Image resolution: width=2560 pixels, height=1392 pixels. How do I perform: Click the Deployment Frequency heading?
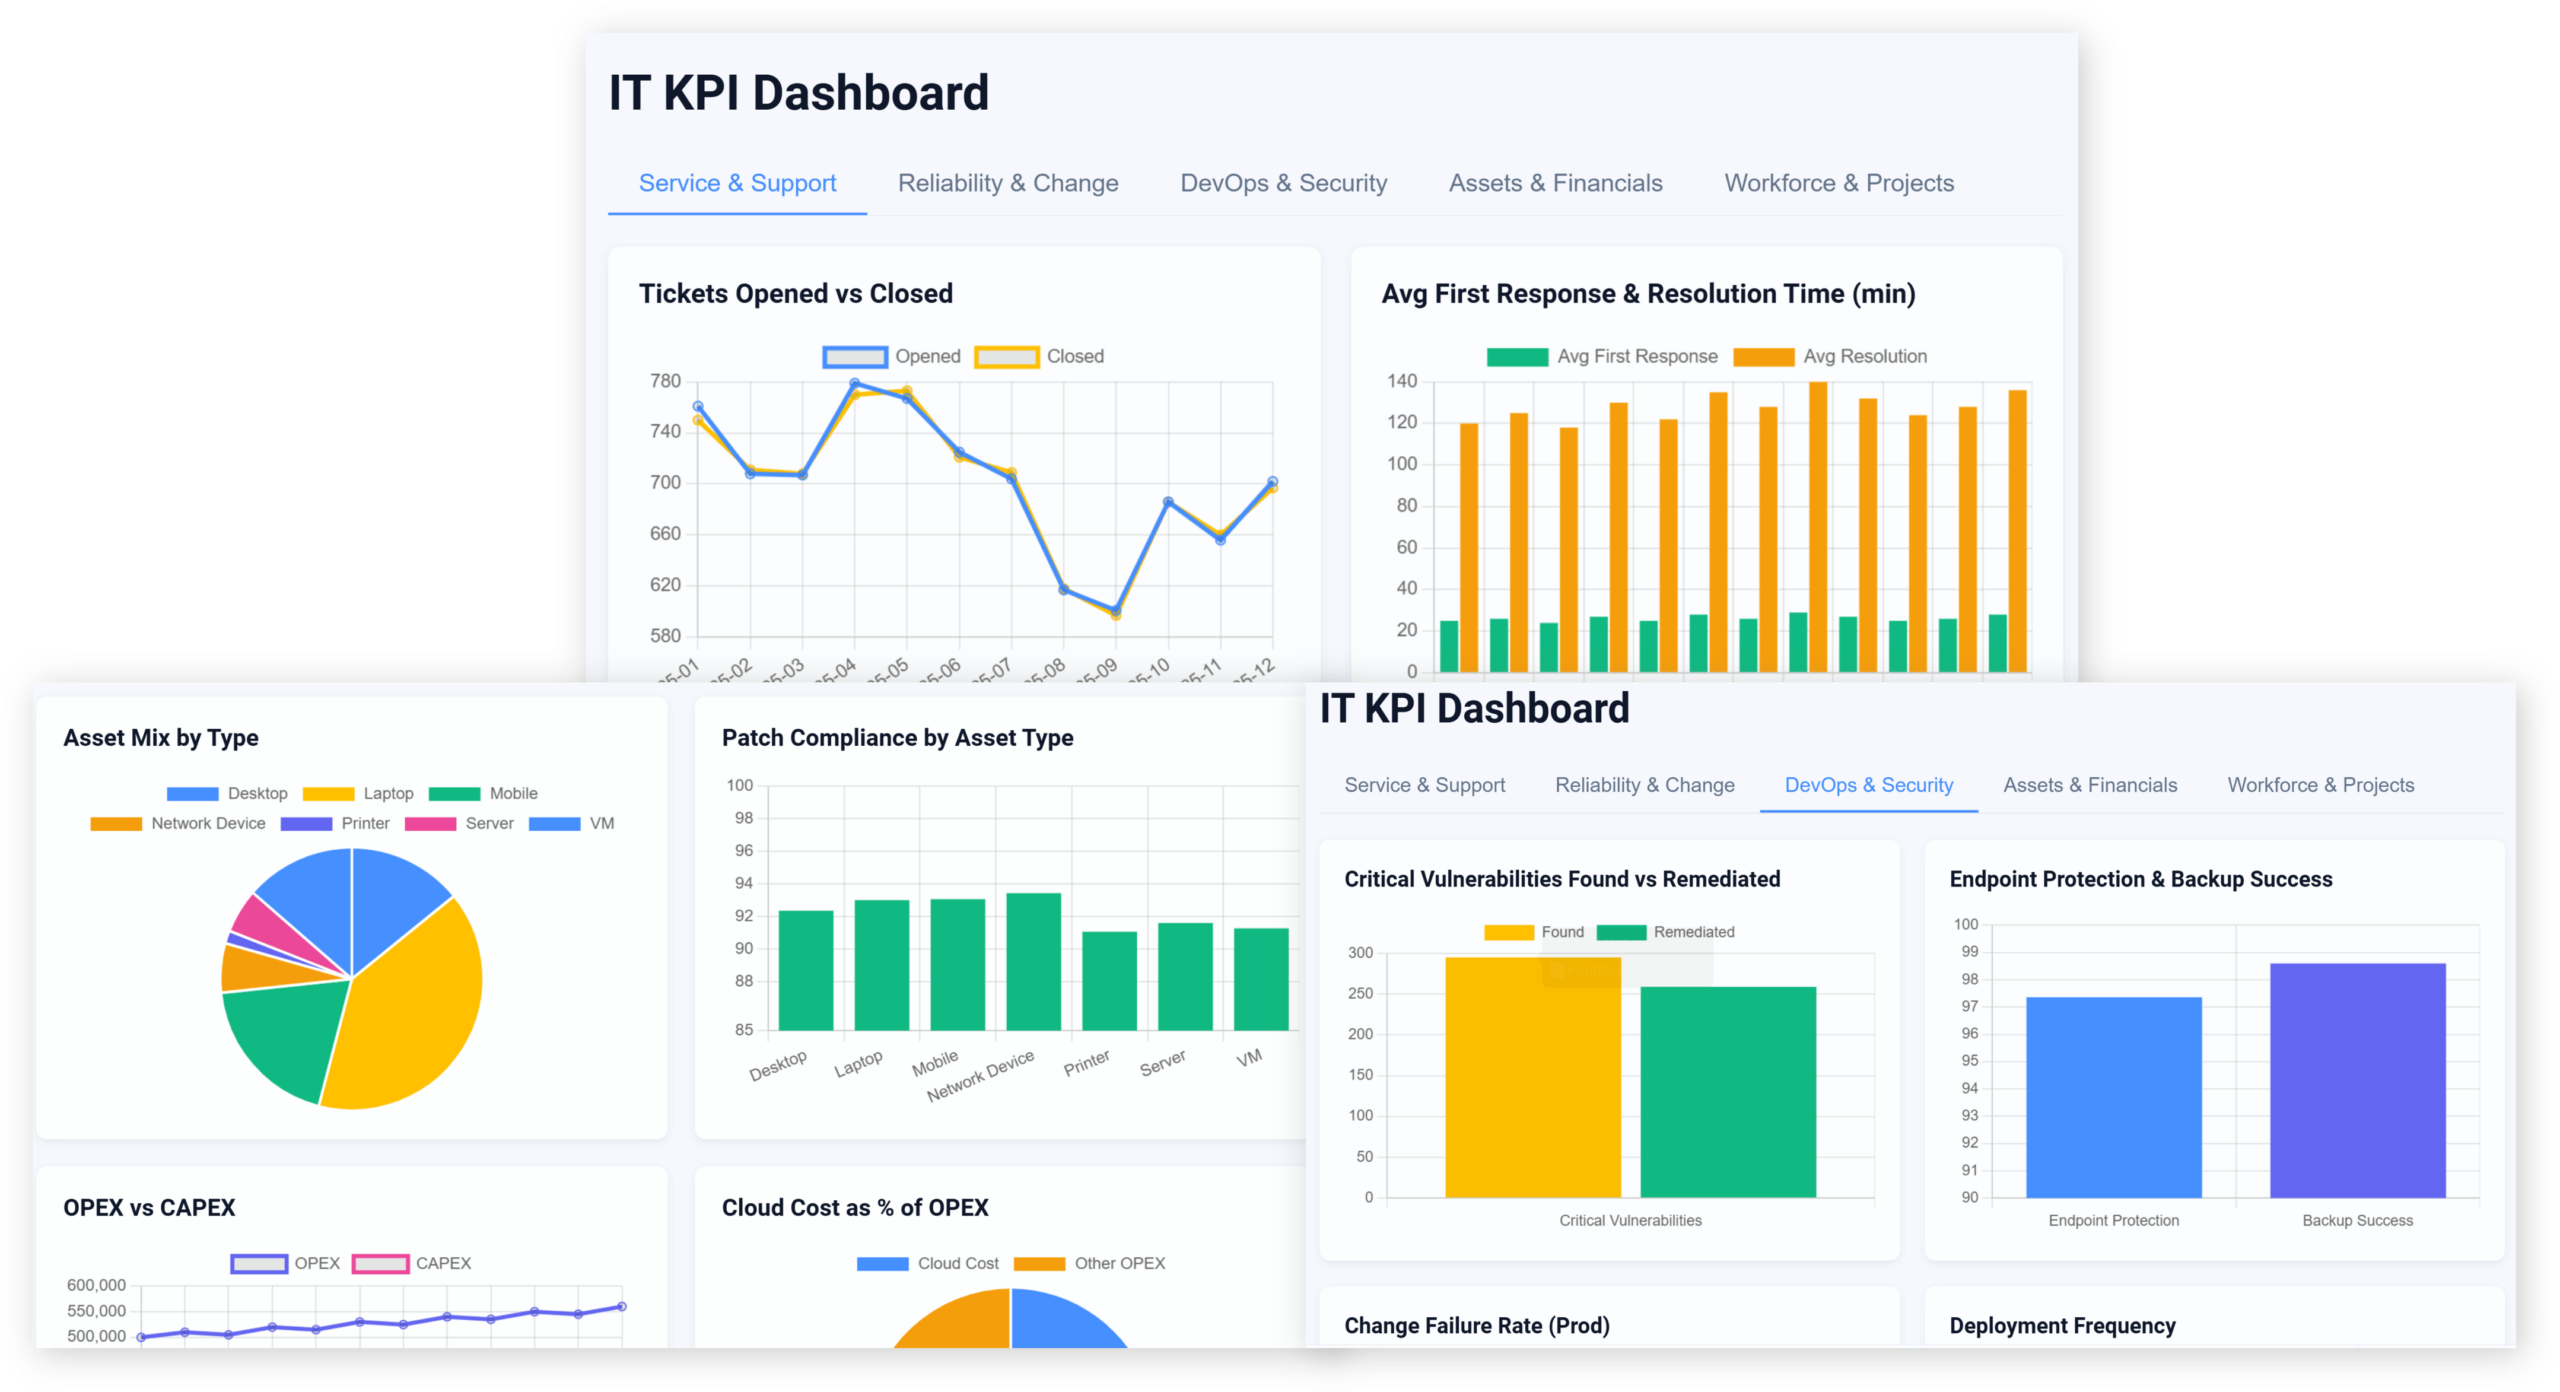tap(2061, 1325)
